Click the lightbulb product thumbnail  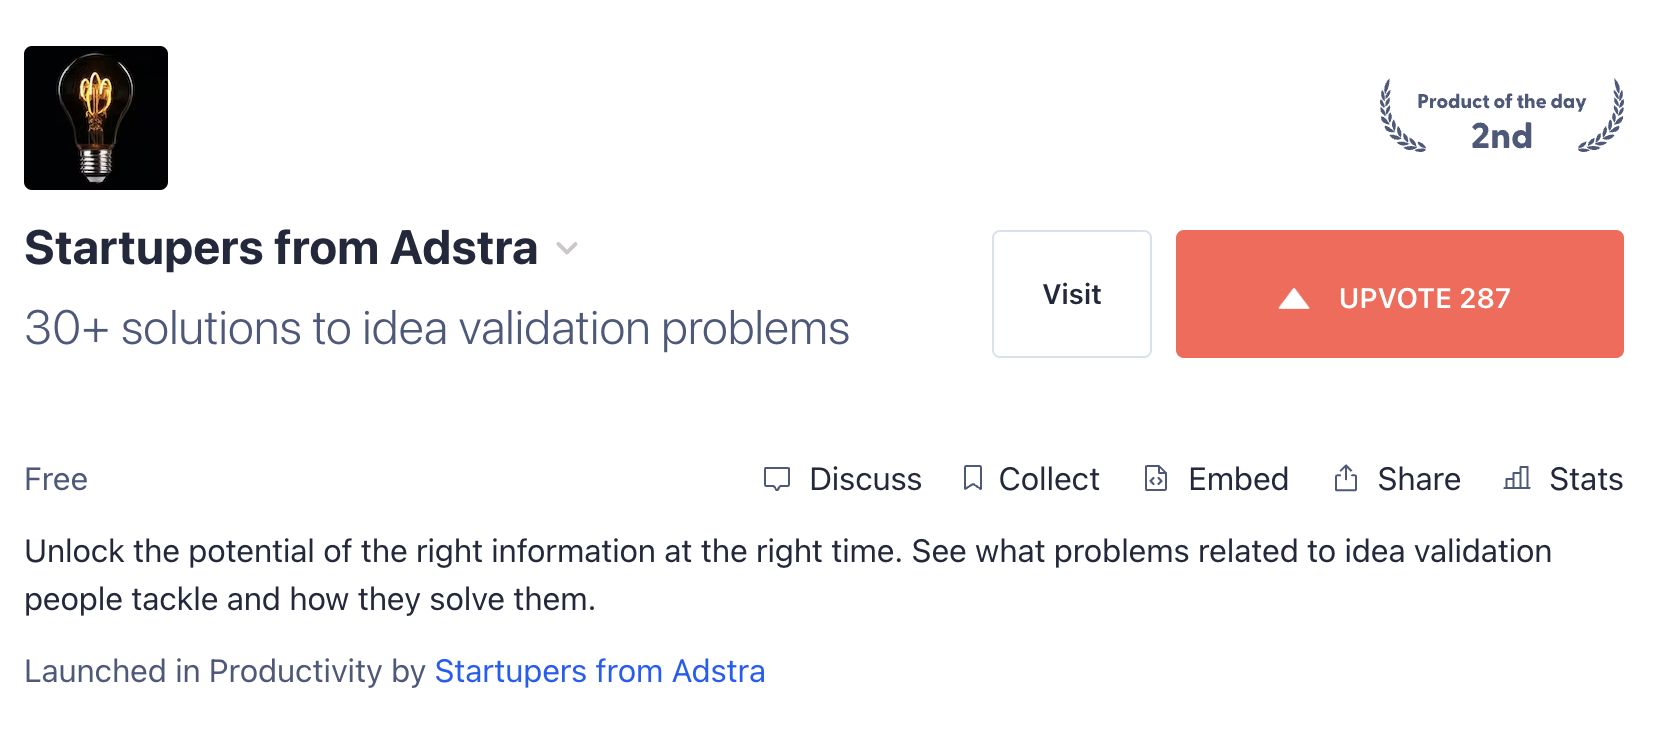pyautogui.click(x=96, y=118)
